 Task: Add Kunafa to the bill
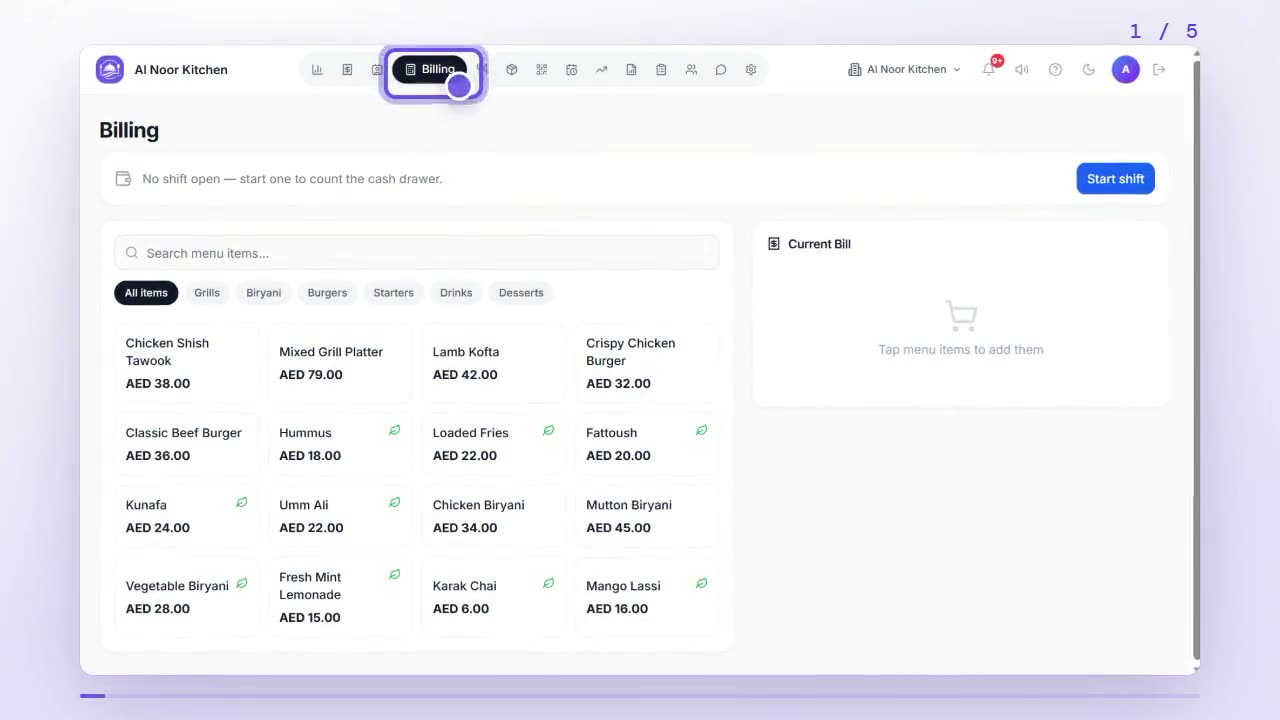[187, 516]
